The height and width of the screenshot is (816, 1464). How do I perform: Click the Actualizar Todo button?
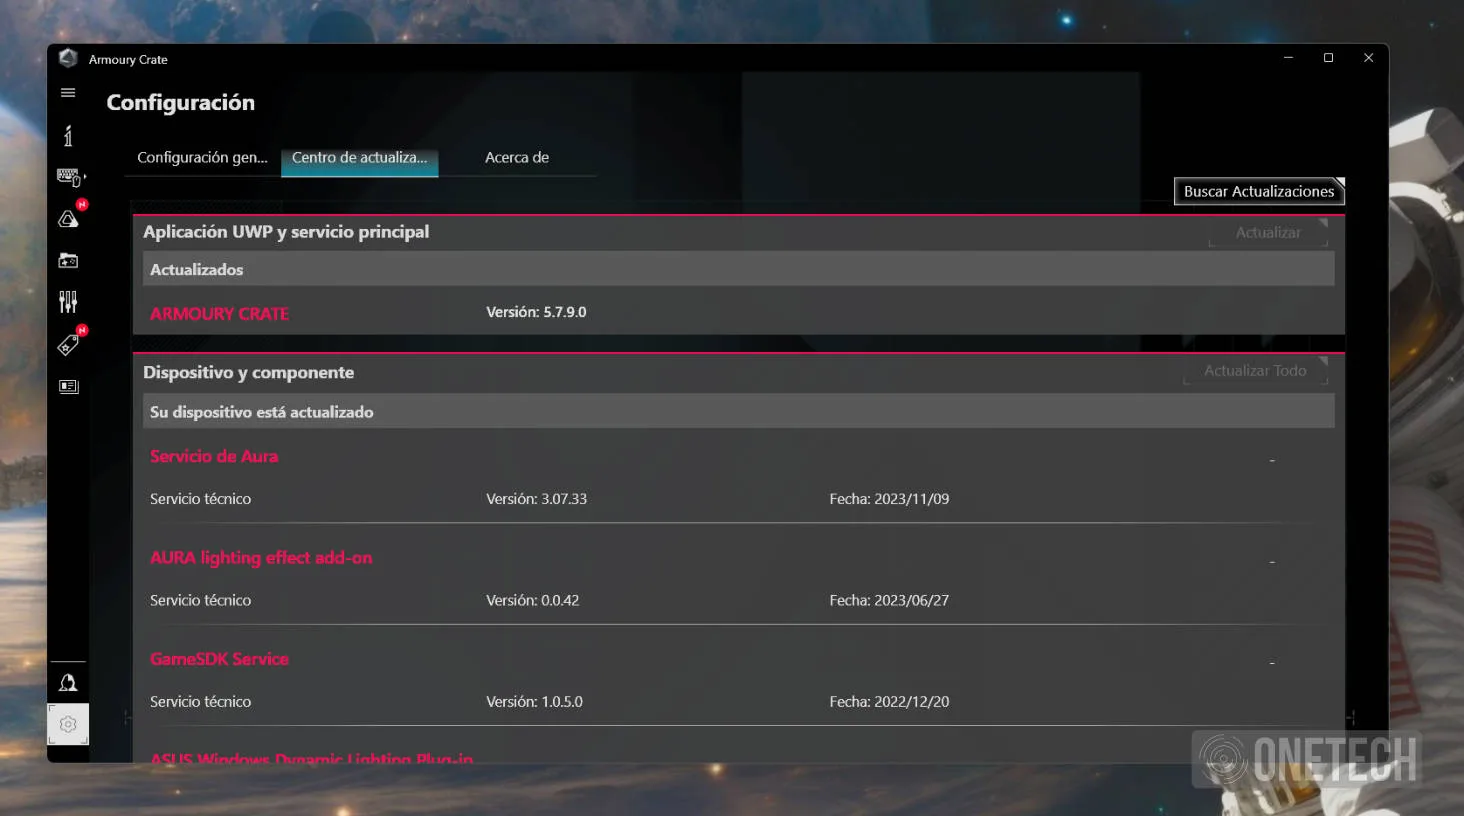1255,371
